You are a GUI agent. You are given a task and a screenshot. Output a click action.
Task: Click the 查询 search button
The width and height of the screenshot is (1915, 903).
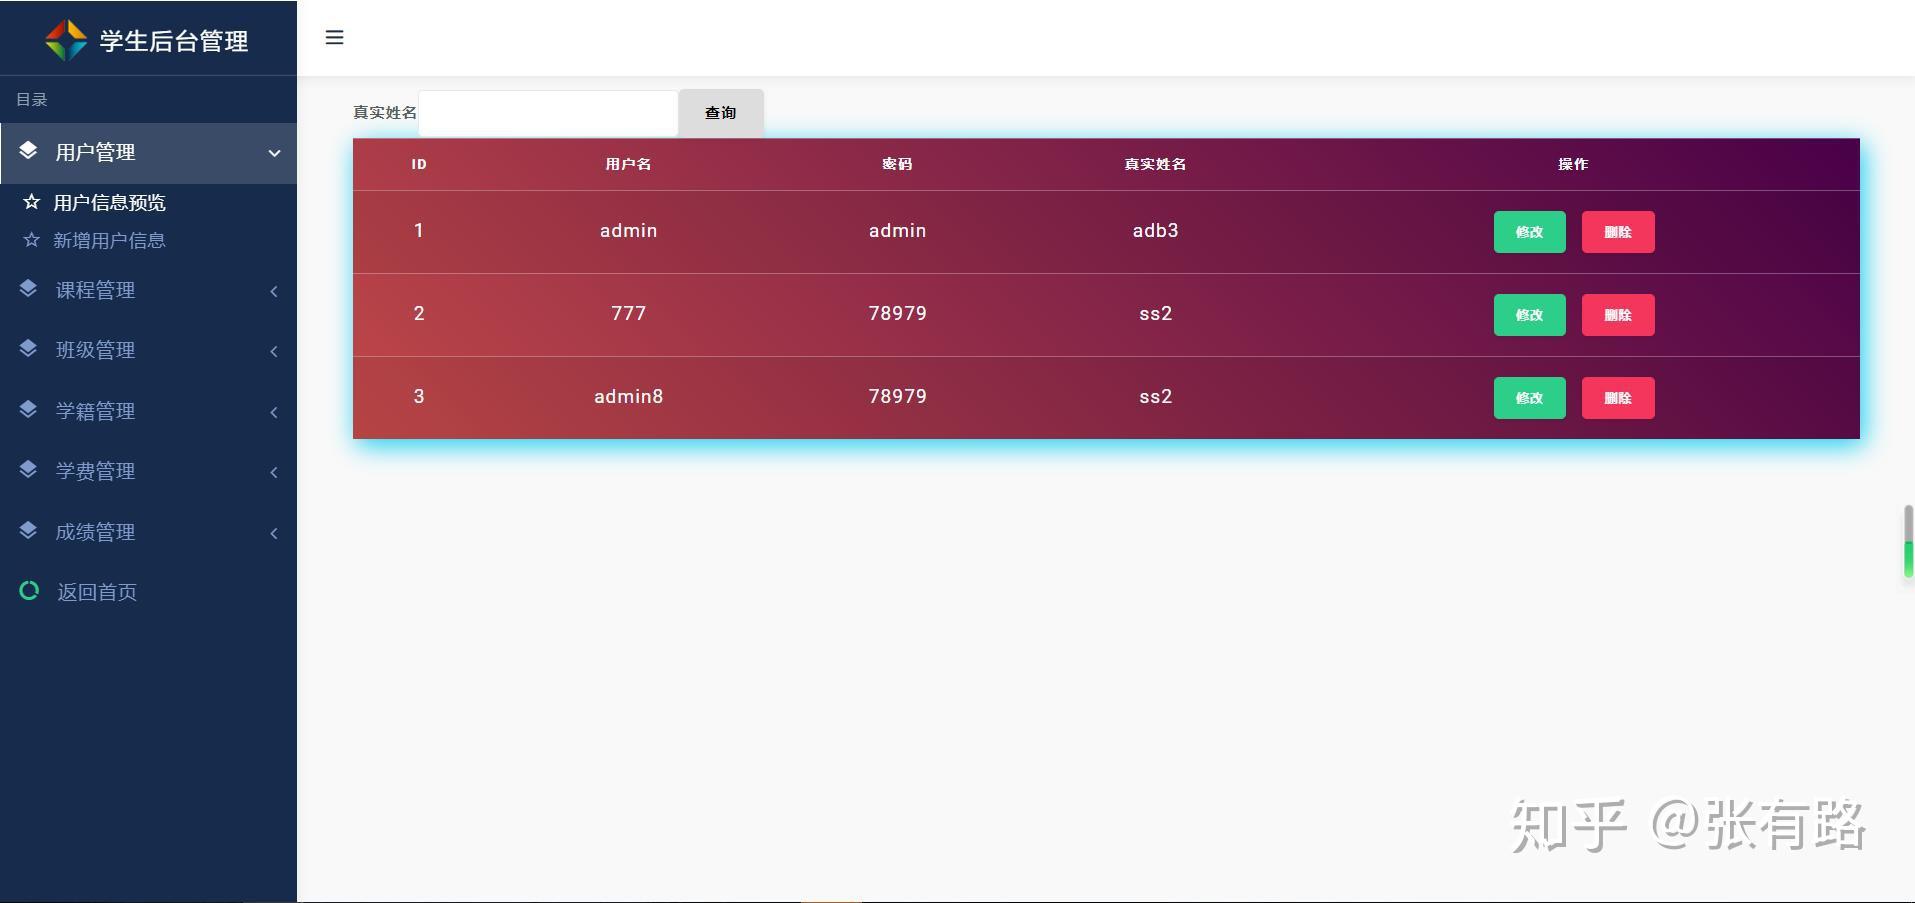tap(721, 113)
